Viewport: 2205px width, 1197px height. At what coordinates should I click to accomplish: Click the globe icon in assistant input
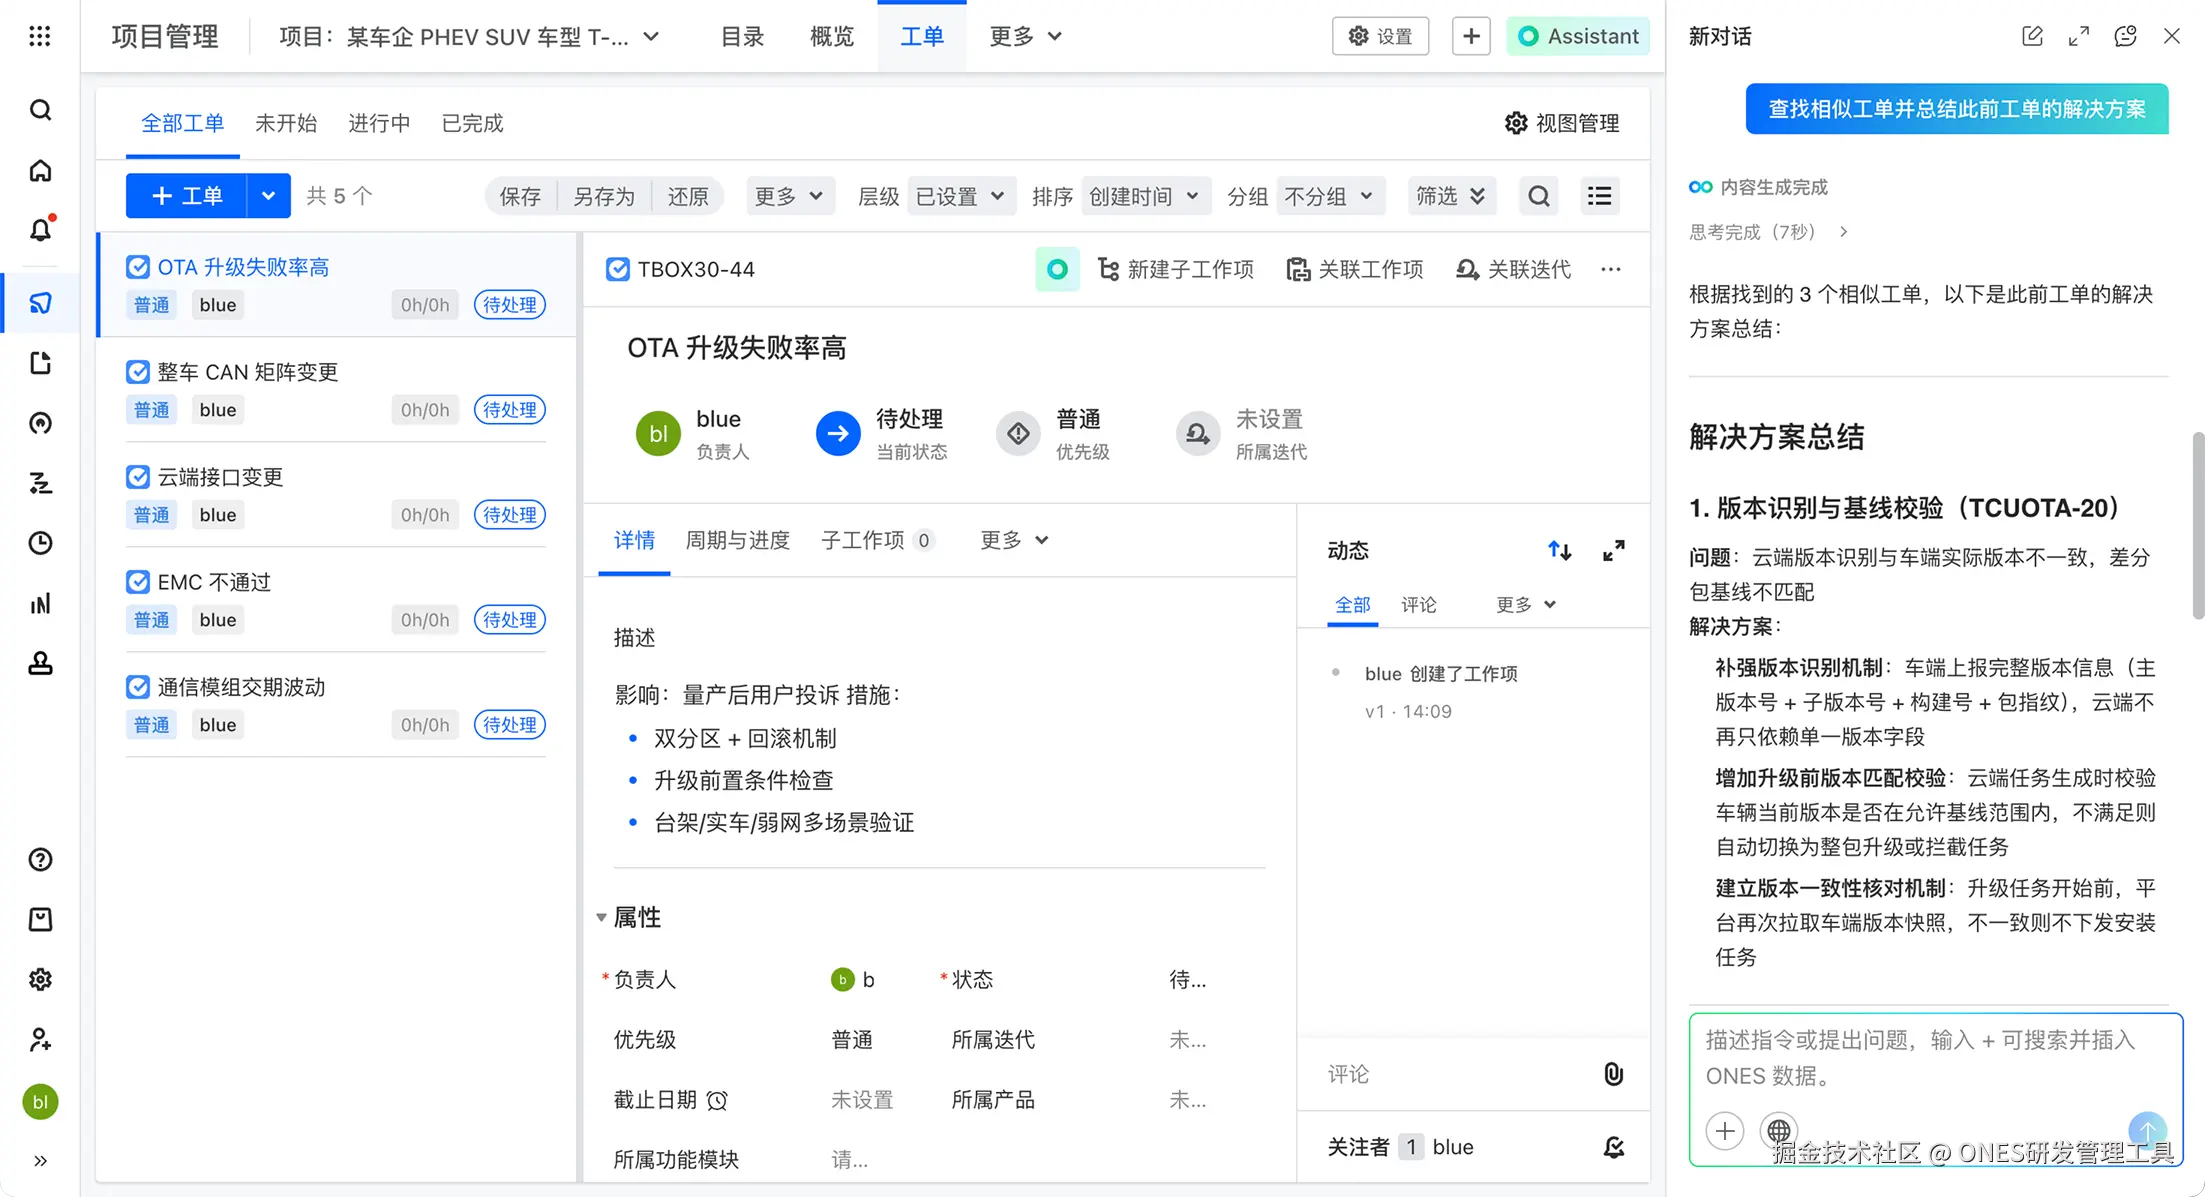point(1778,1131)
